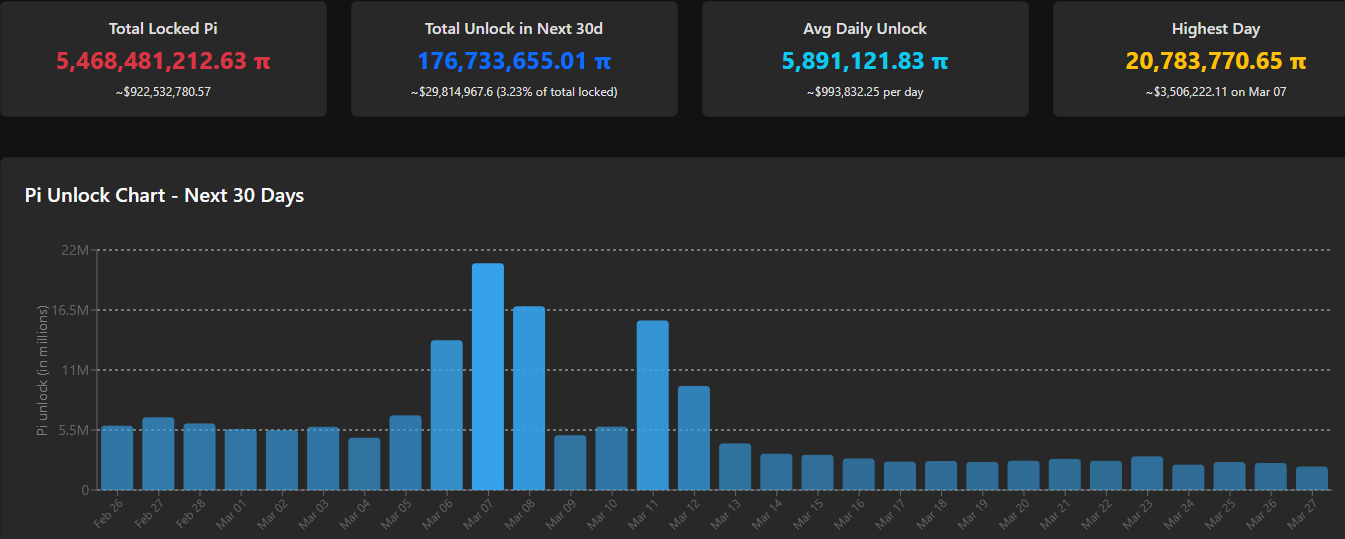The image size is (1345, 539).
Task: Click the Highest Day amount in yellow
Action: (x=1215, y=61)
